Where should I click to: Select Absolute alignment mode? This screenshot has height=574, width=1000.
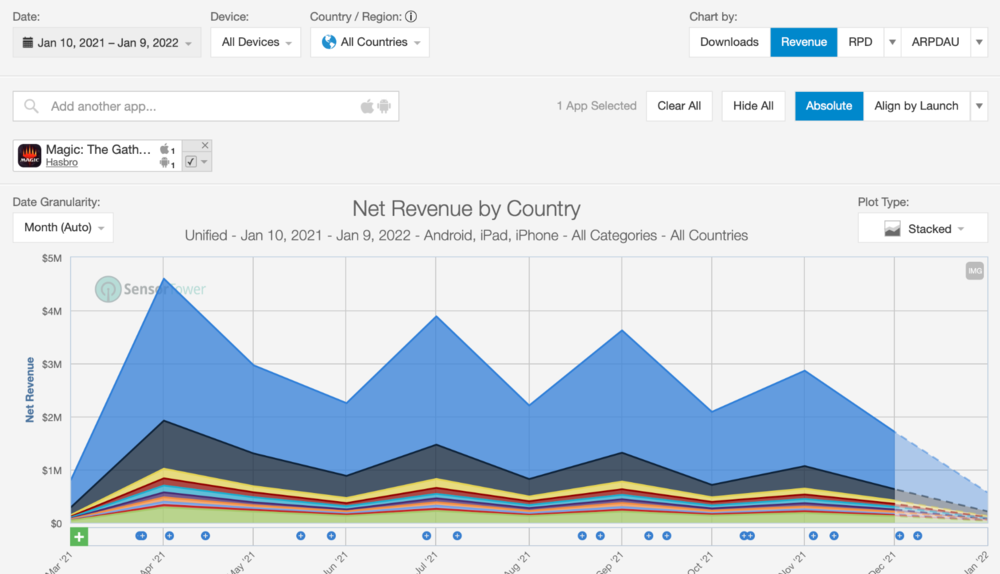tap(829, 106)
